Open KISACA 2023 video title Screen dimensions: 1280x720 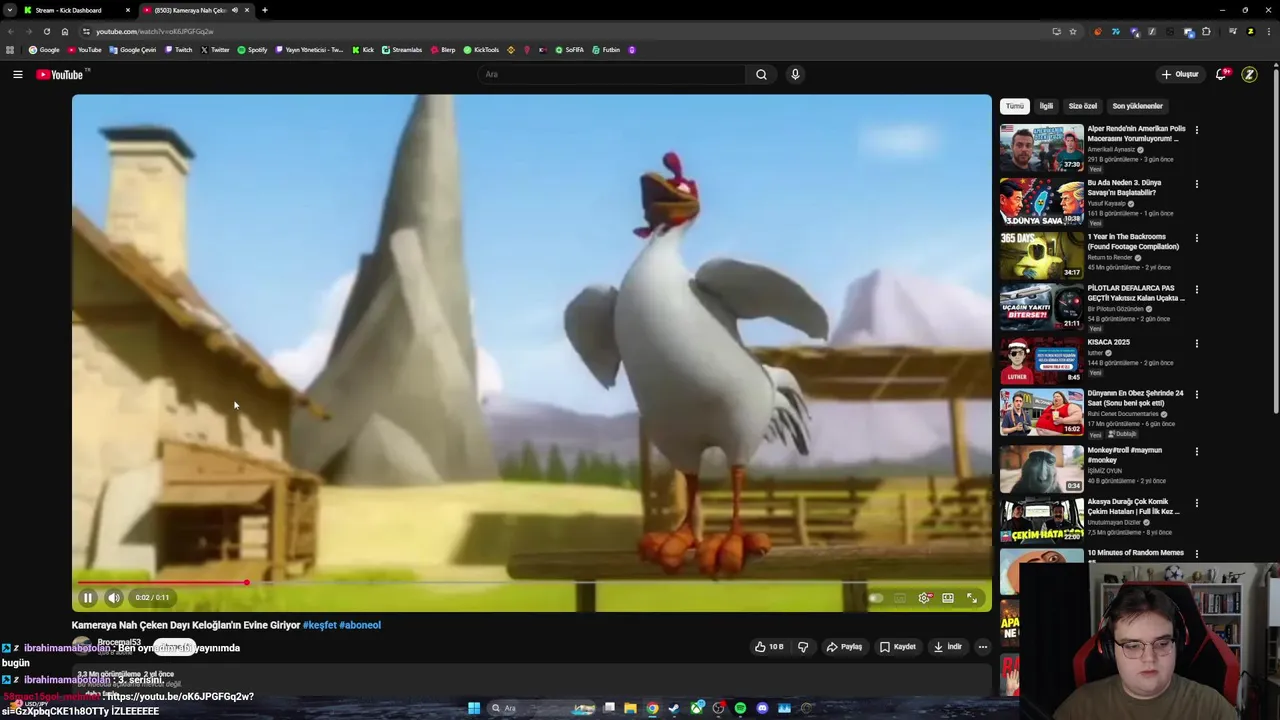[1108, 342]
